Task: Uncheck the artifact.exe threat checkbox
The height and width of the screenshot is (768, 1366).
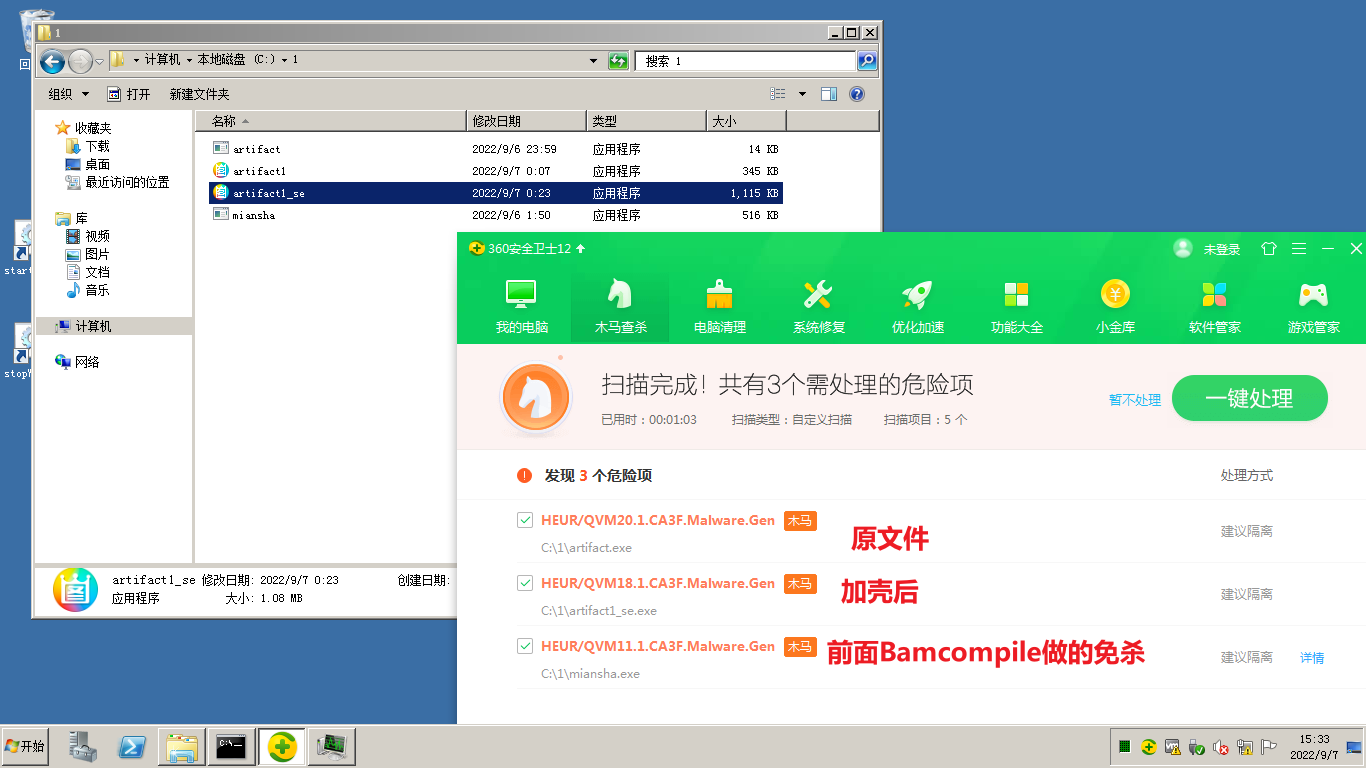Action: [x=524, y=520]
